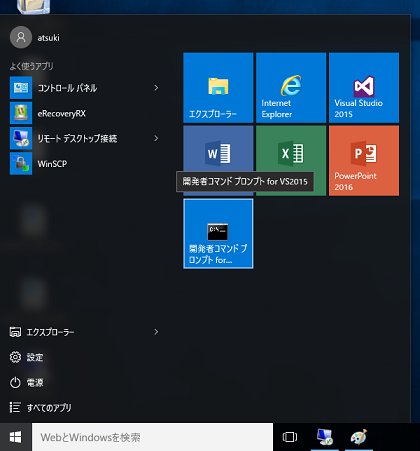The width and height of the screenshot is (420, 451).
Task: Switch to Remote Desktop taskbar icon
Action: pyautogui.click(x=325, y=437)
